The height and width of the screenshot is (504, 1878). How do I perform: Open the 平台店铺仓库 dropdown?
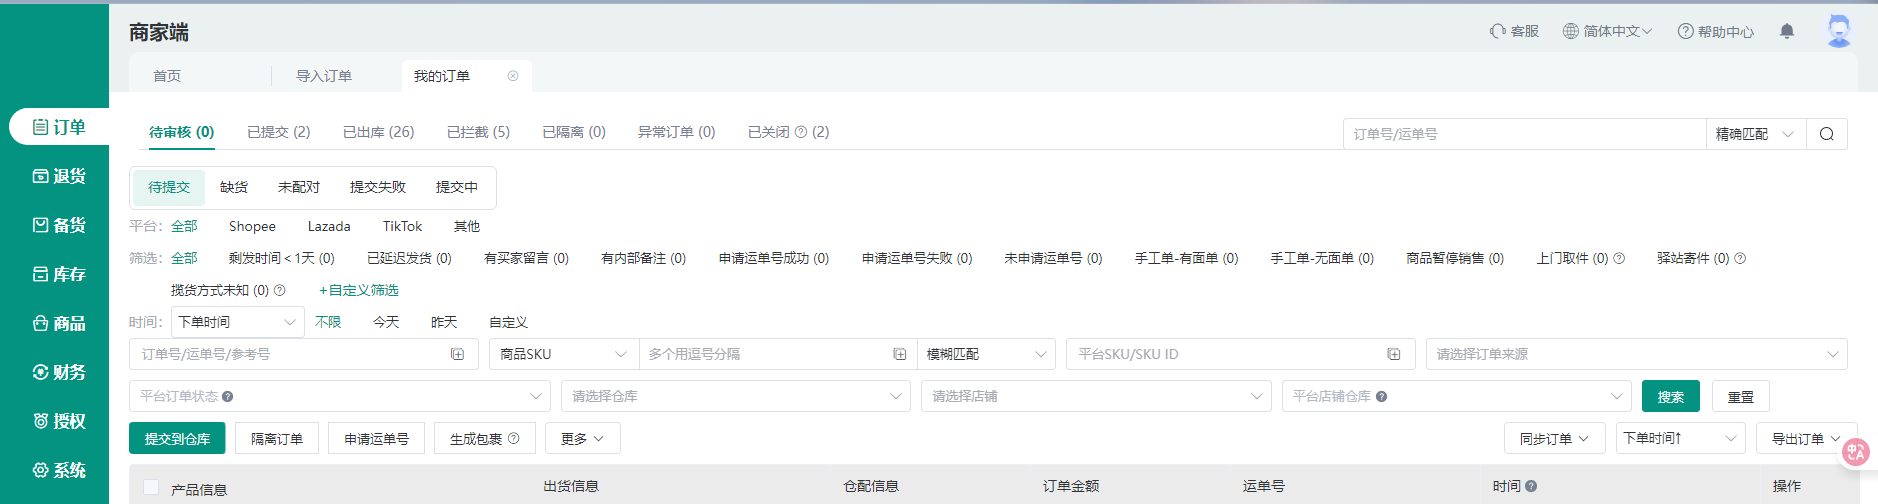pyautogui.click(x=1457, y=396)
